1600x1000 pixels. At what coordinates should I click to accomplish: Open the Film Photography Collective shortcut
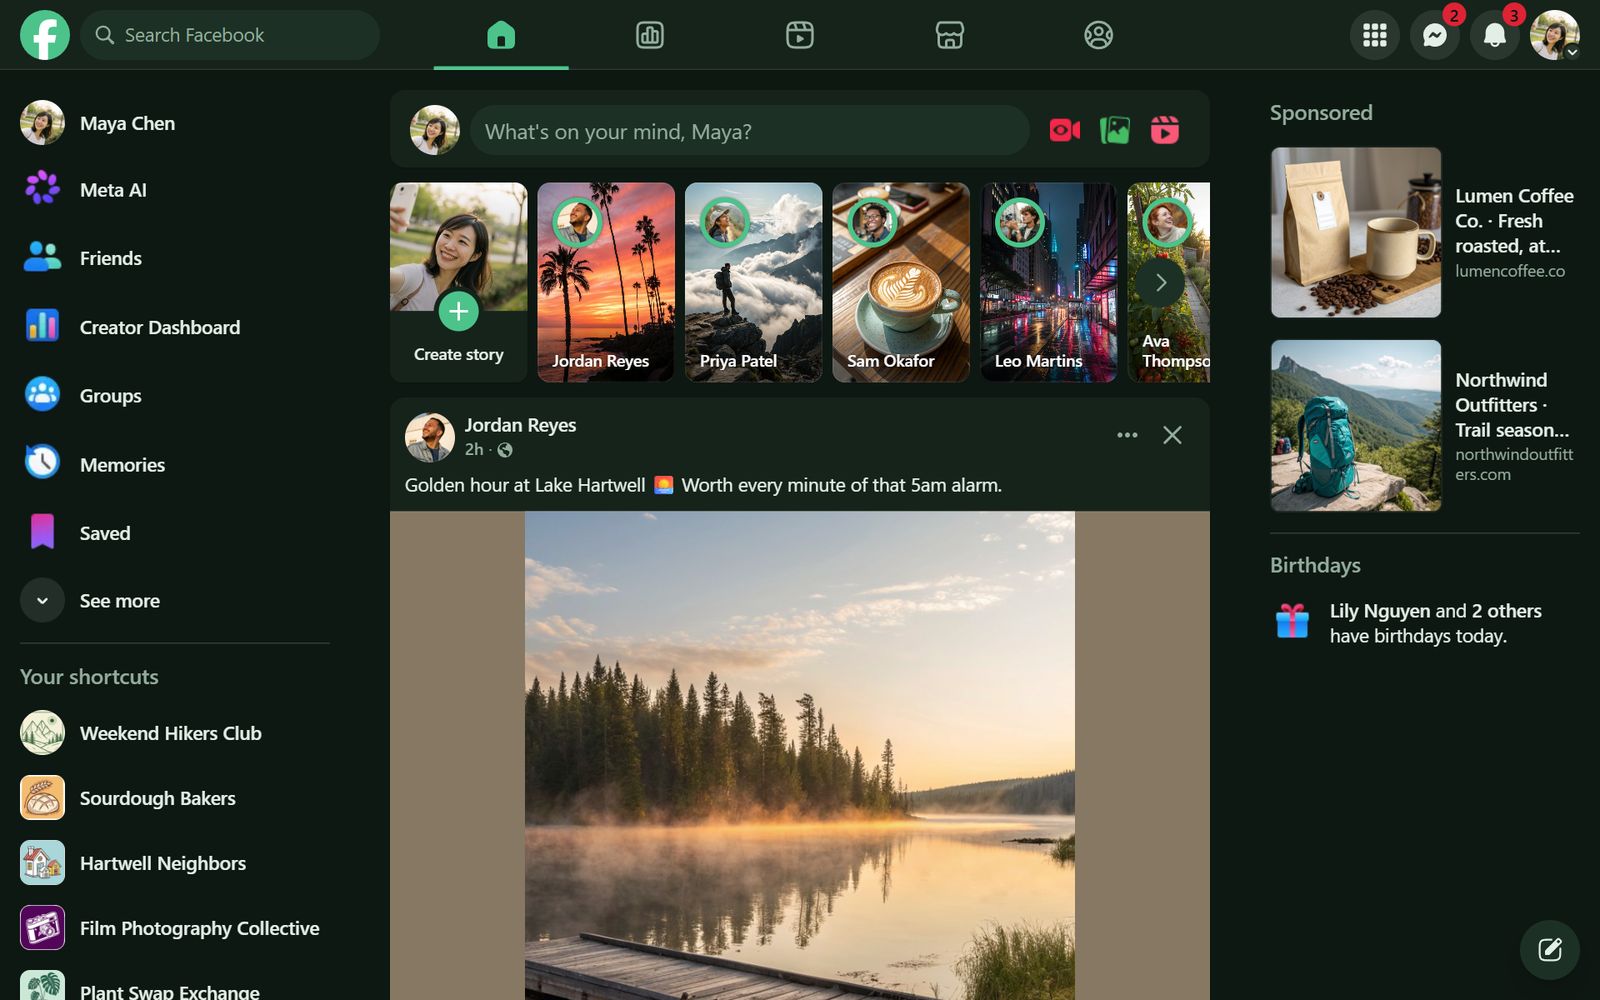175,928
